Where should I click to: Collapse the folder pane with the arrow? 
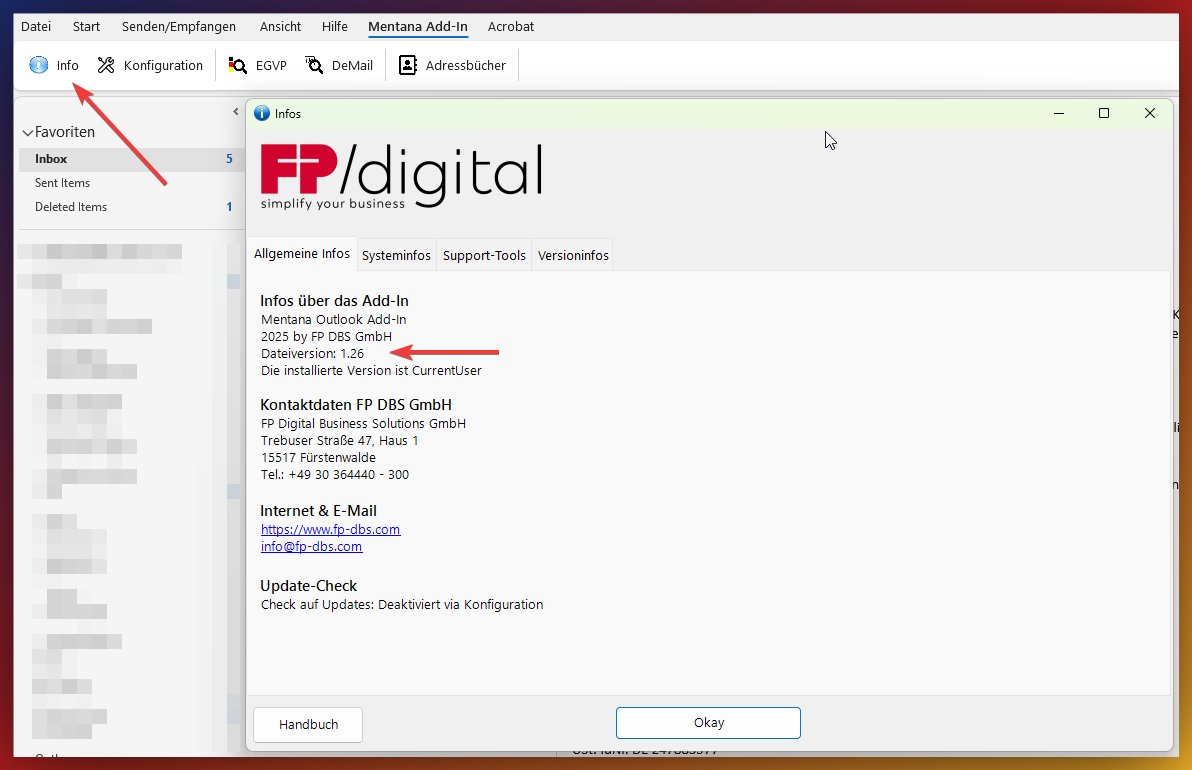pos(236,112)
